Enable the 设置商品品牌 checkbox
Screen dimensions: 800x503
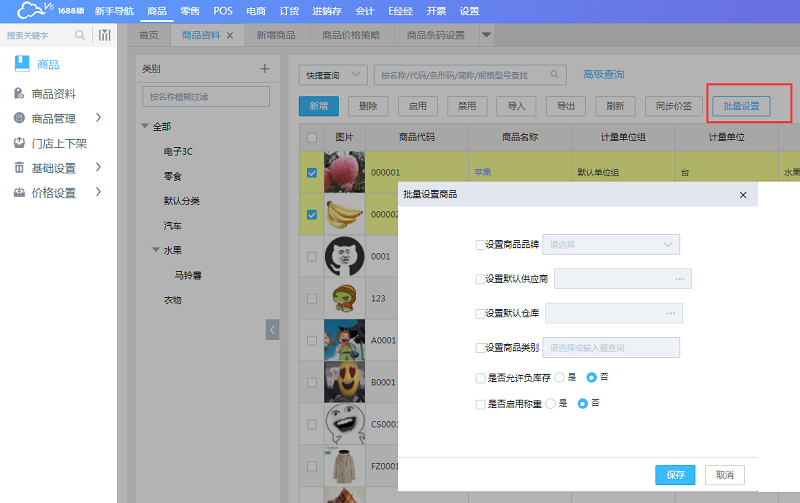[480, 244]
